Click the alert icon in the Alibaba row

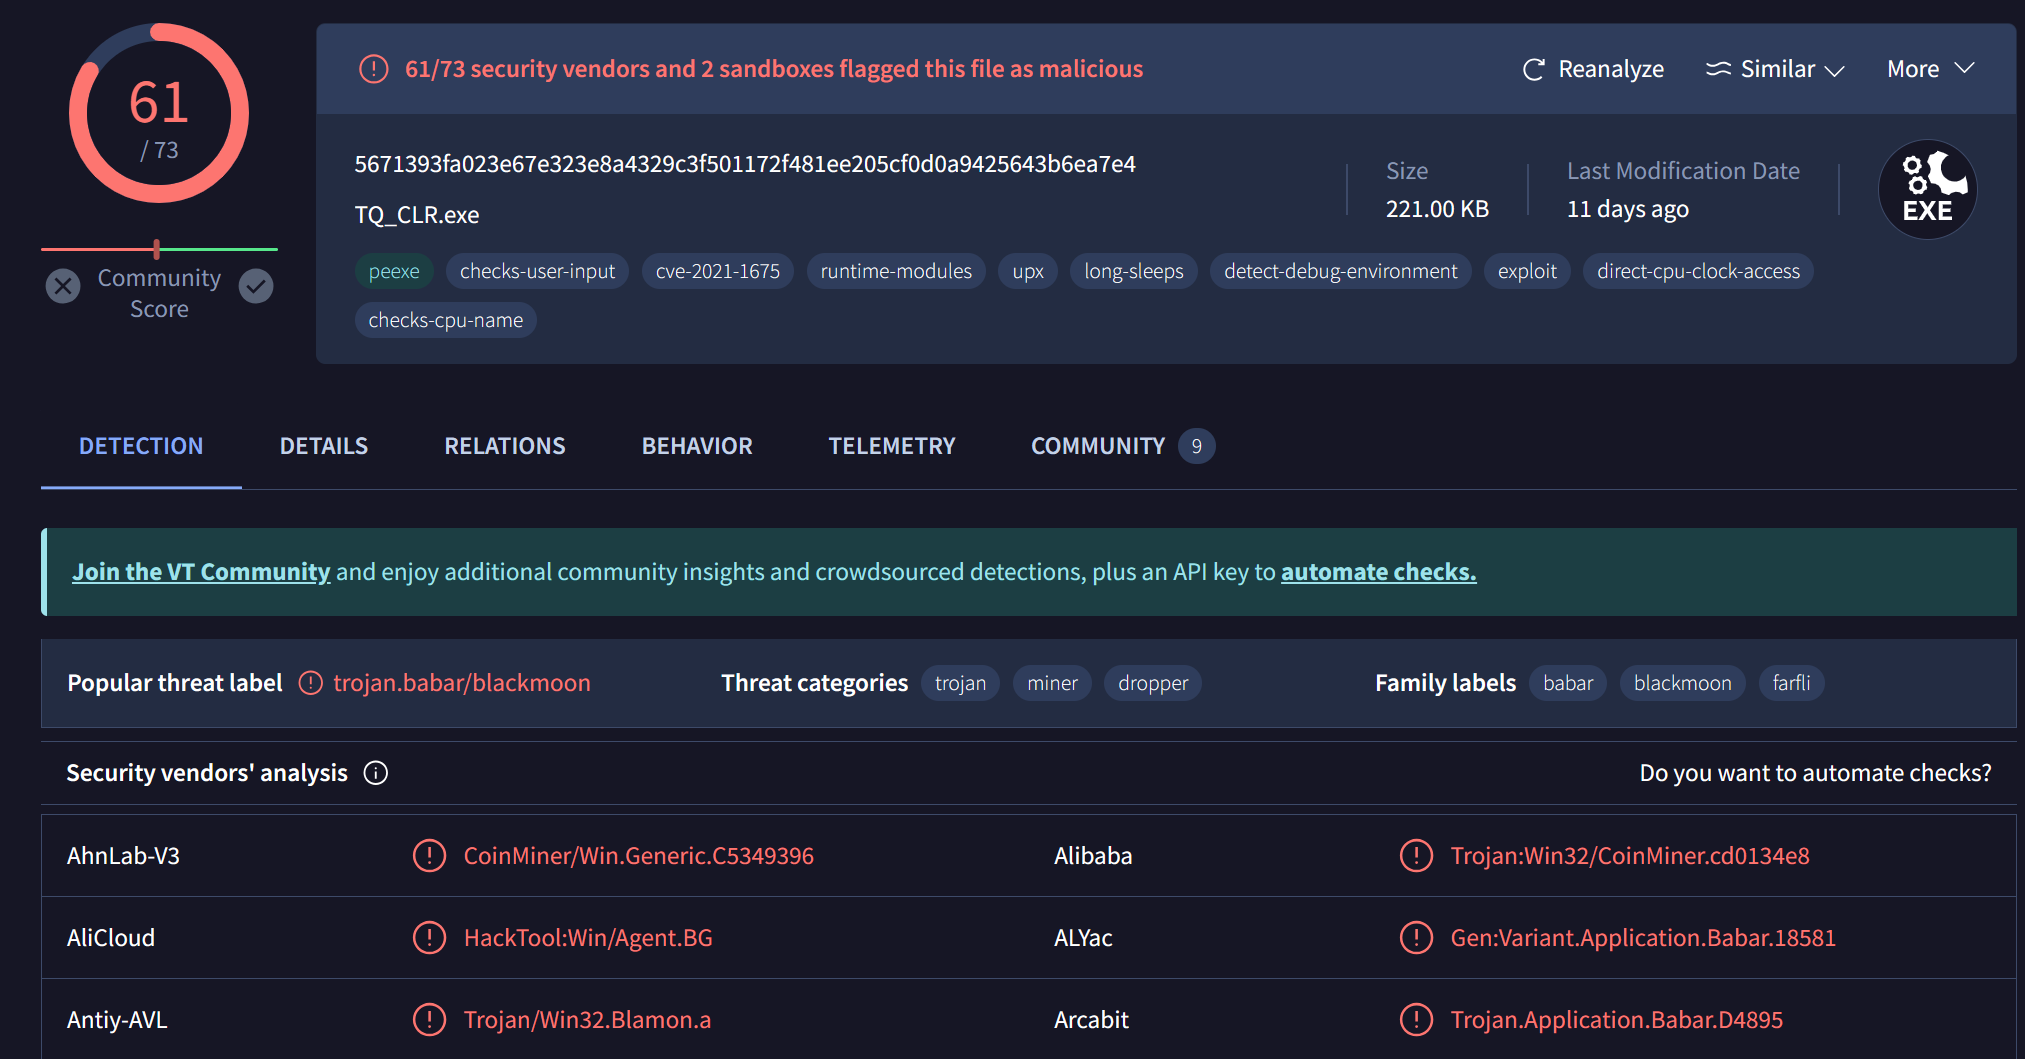1416,856
